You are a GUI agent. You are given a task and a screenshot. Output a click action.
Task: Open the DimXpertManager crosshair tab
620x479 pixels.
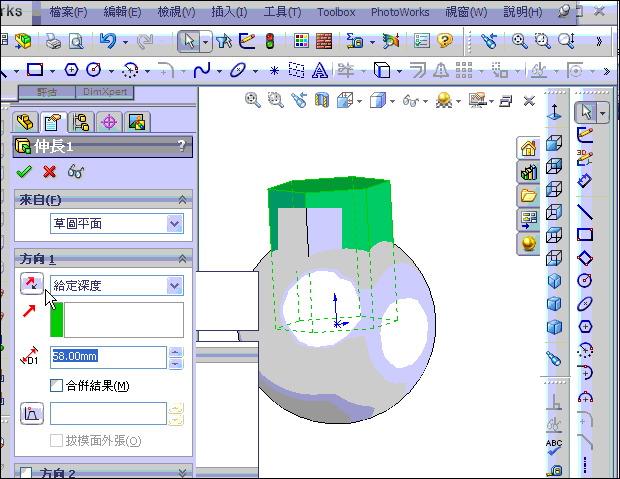(109, 122)
